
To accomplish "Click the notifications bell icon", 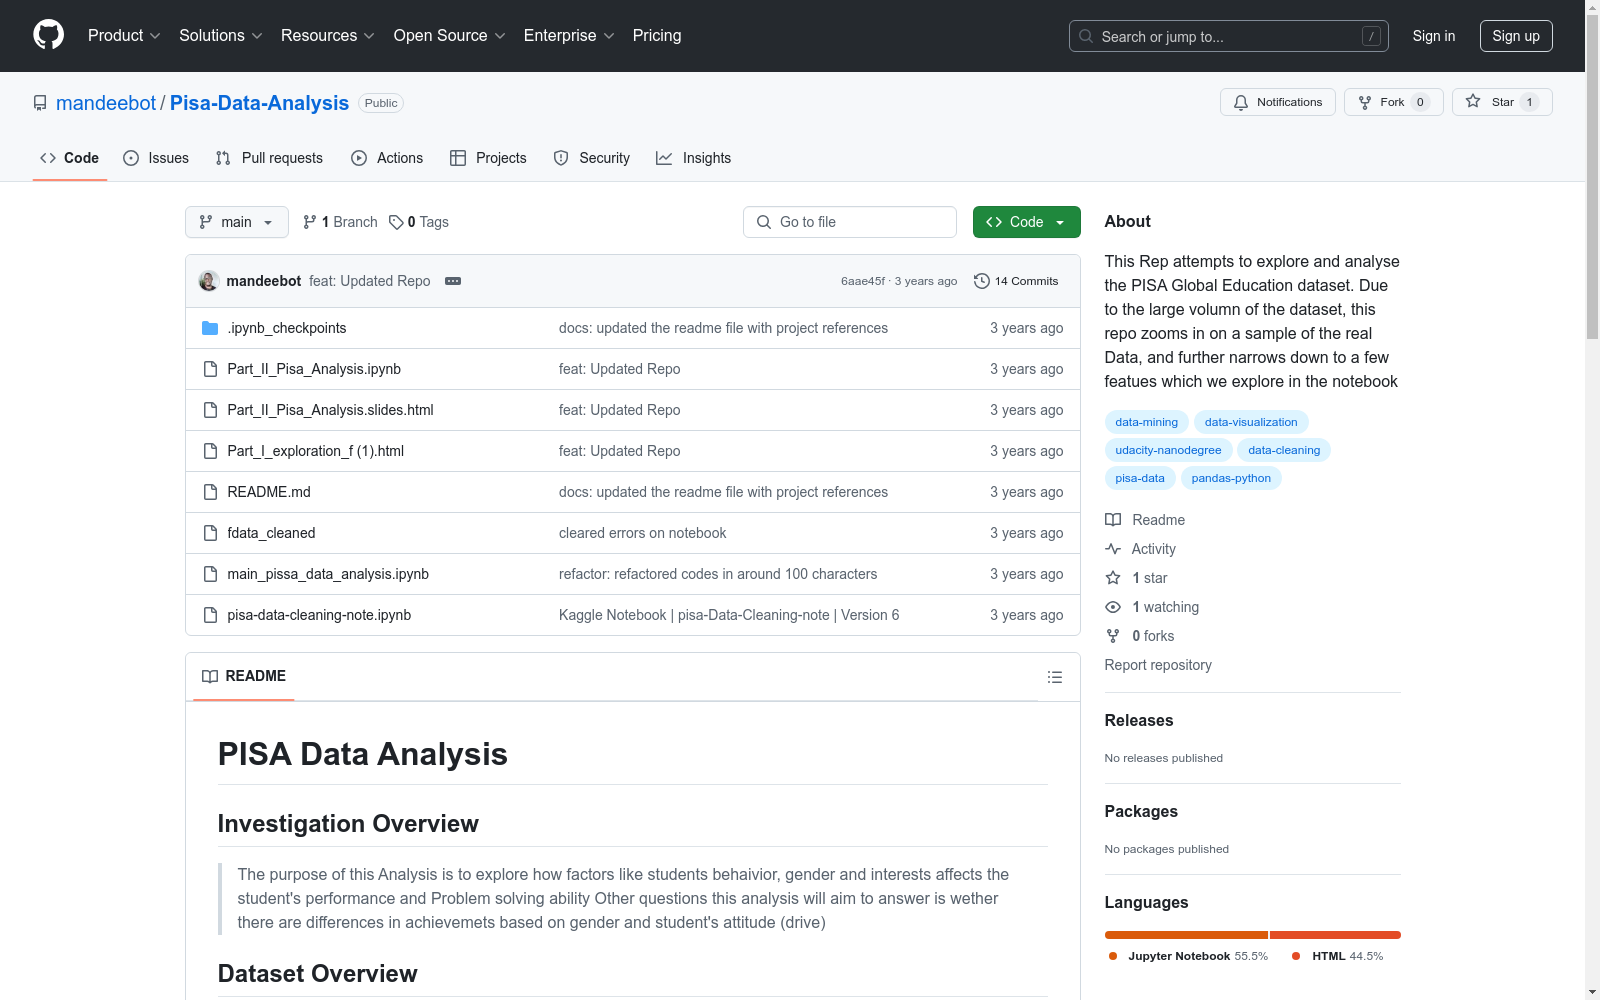I will (1241, 102).
